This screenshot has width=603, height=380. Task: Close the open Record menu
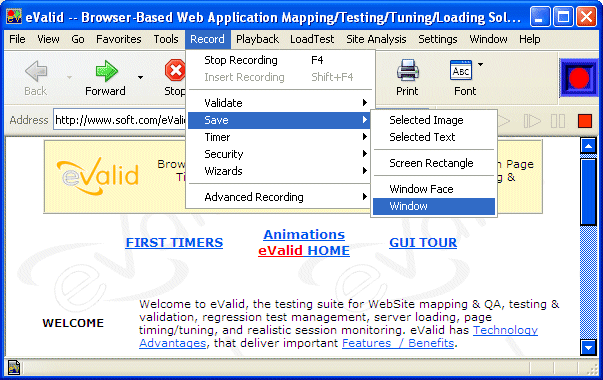coord(207,39)
